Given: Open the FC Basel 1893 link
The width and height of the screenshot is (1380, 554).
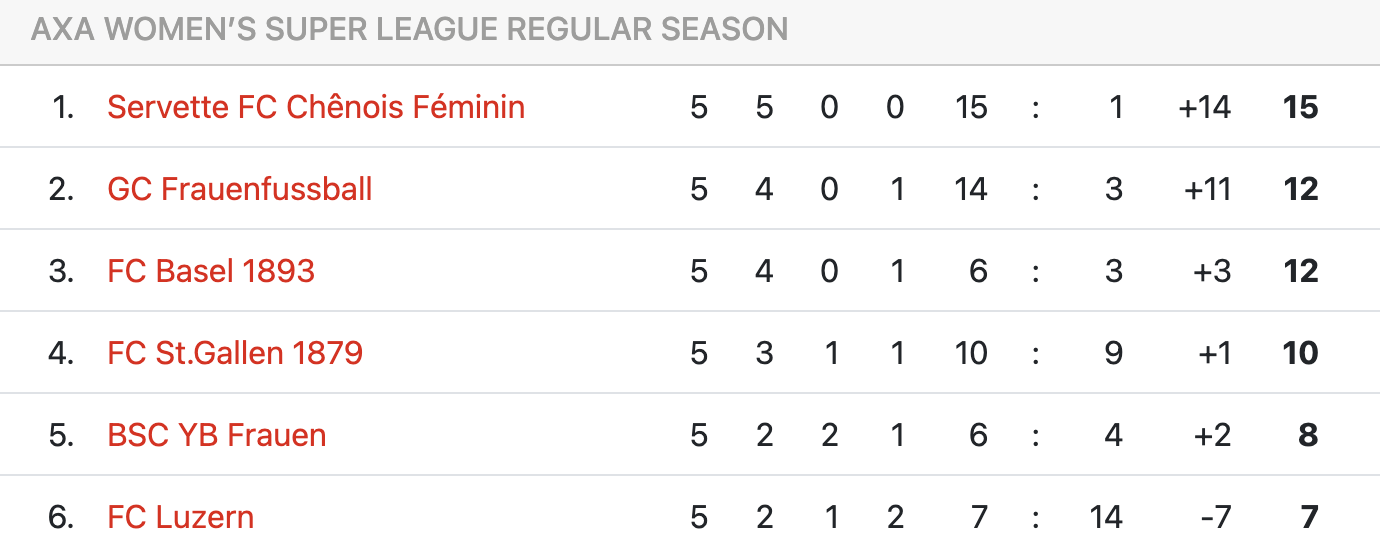Looking at the screenshot, I should click(x=211, y=271).
